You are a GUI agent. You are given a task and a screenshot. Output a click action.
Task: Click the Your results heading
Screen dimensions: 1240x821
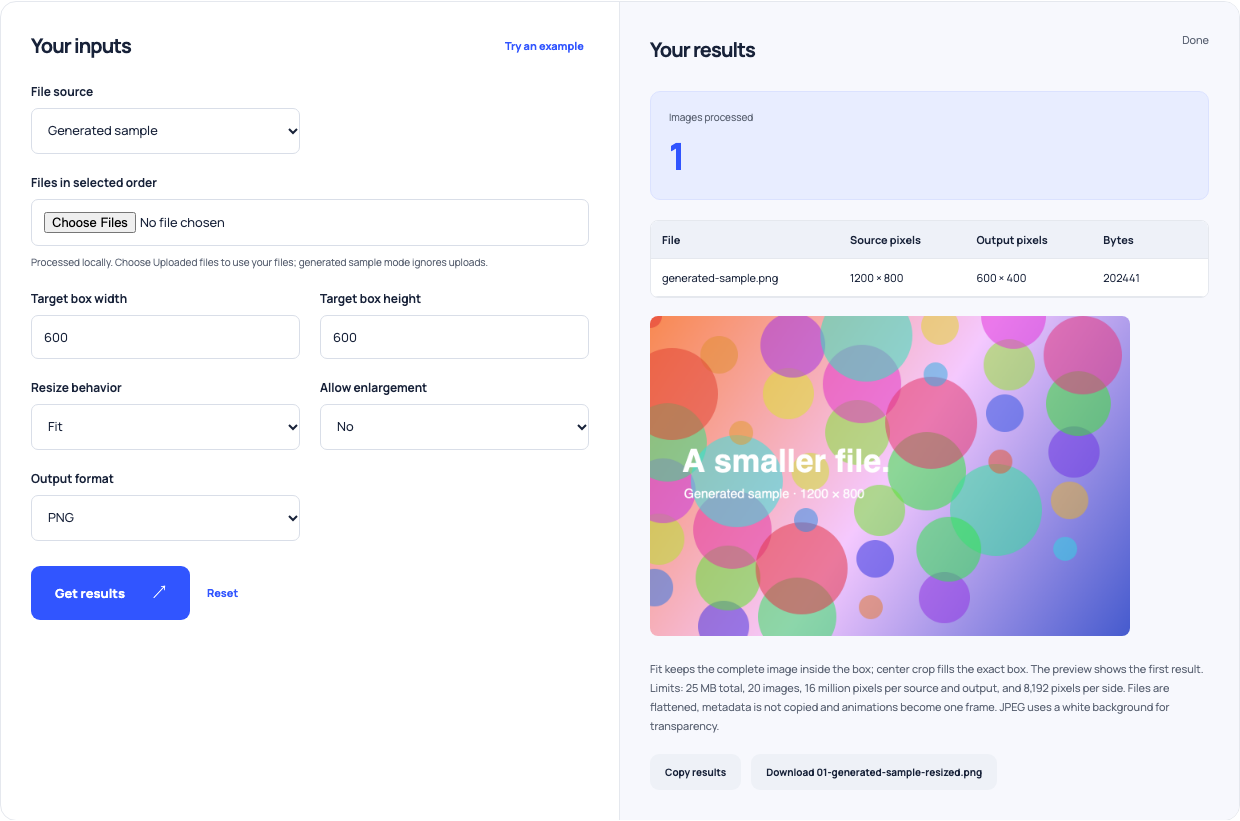coord(703,50)
